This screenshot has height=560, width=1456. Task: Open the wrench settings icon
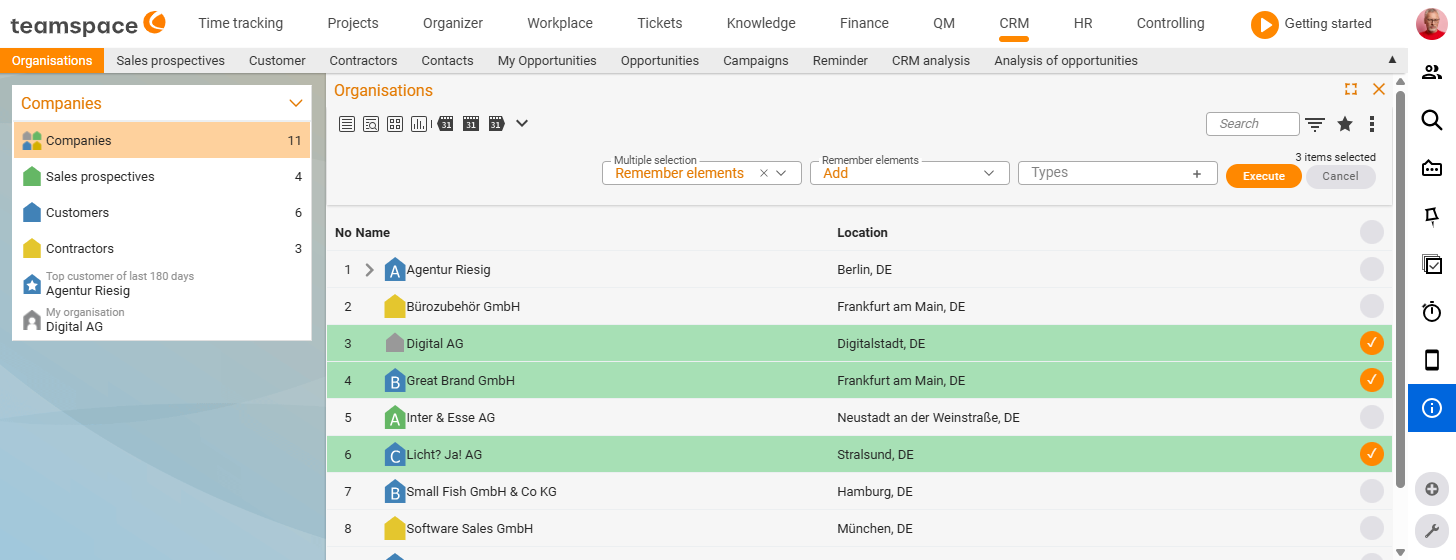click(x=1432, y=531)
